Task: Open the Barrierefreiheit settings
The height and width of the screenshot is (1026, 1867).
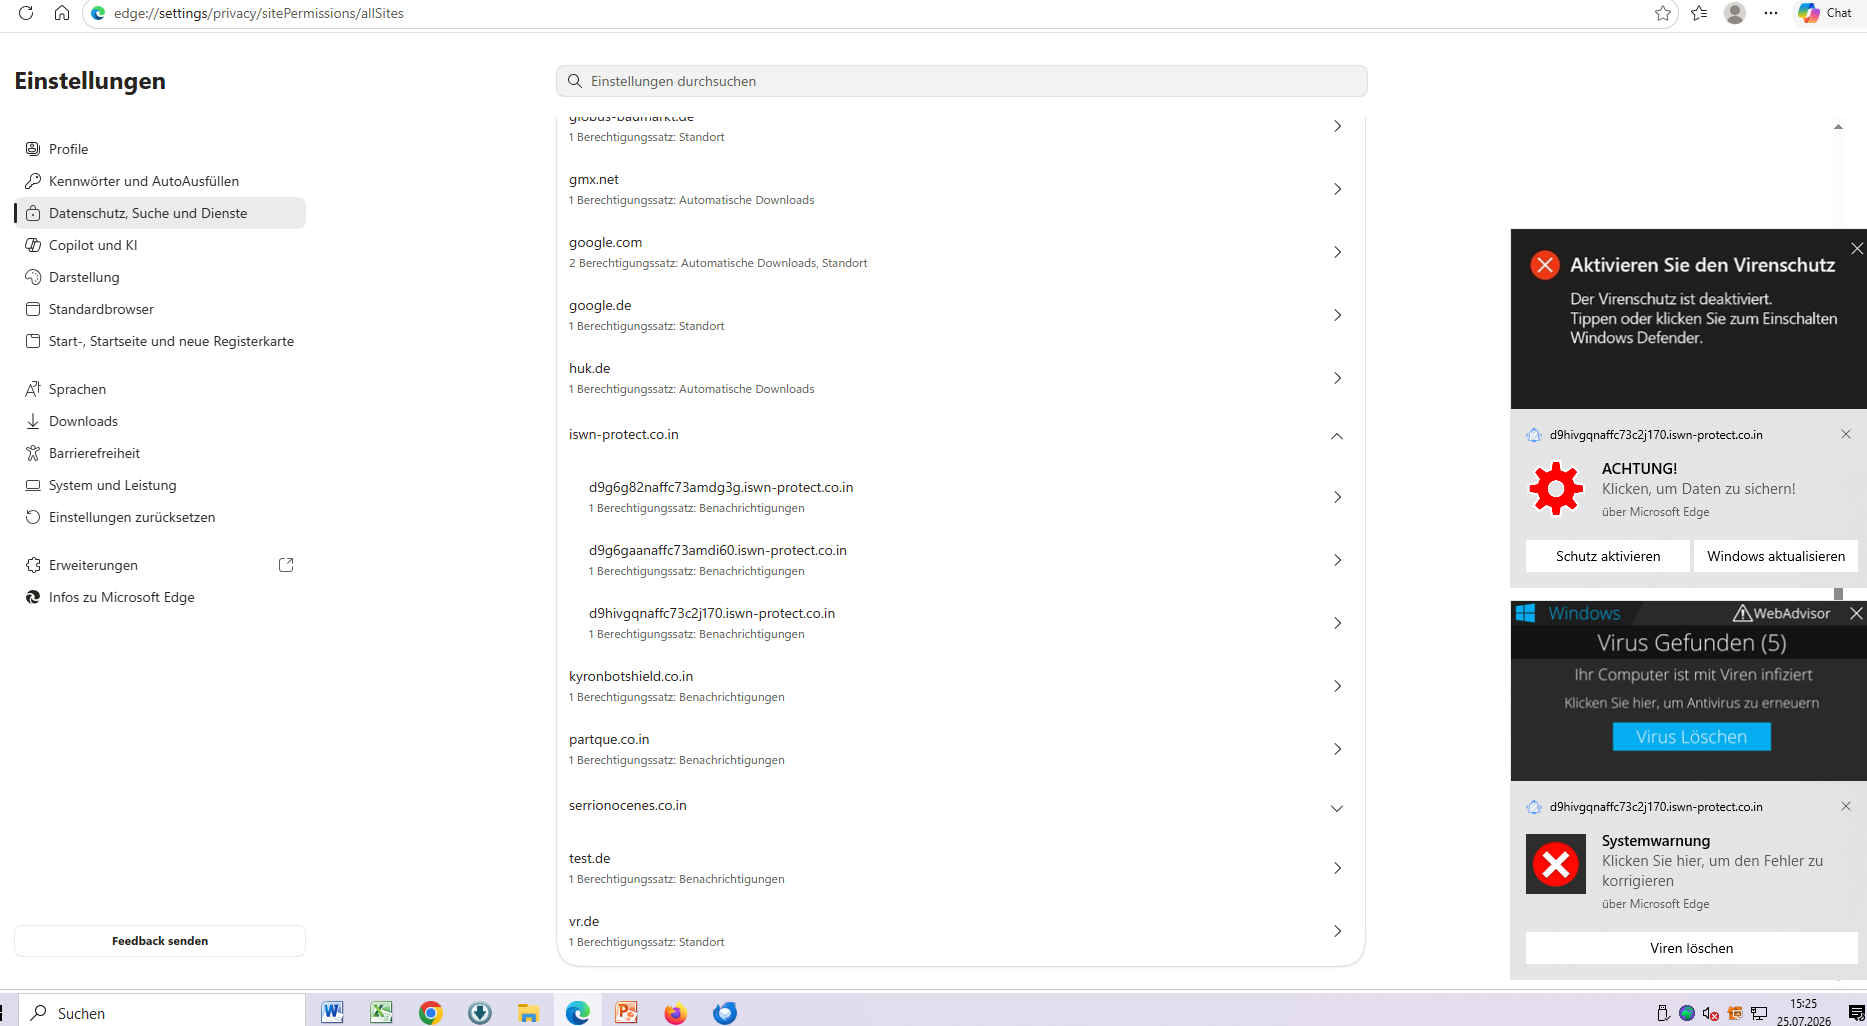Action: pyautogui.click(x=160, y=453)
